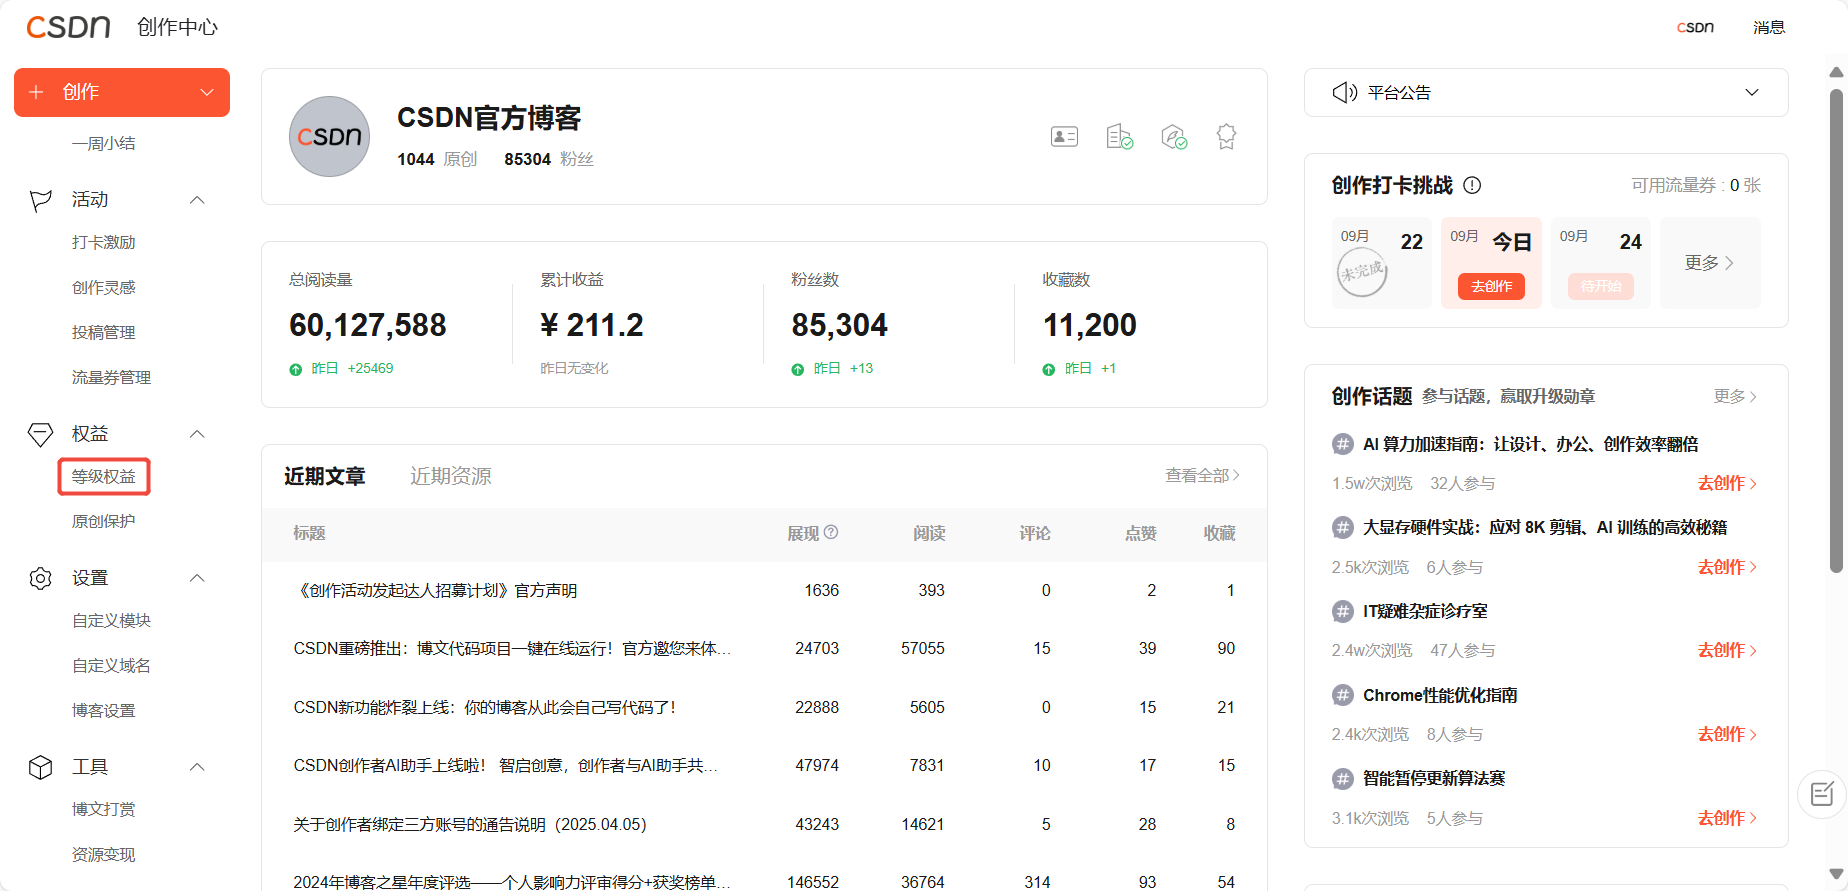Open 自定义模块 in sidebar

pyautogui.click(x=112, y=620)
